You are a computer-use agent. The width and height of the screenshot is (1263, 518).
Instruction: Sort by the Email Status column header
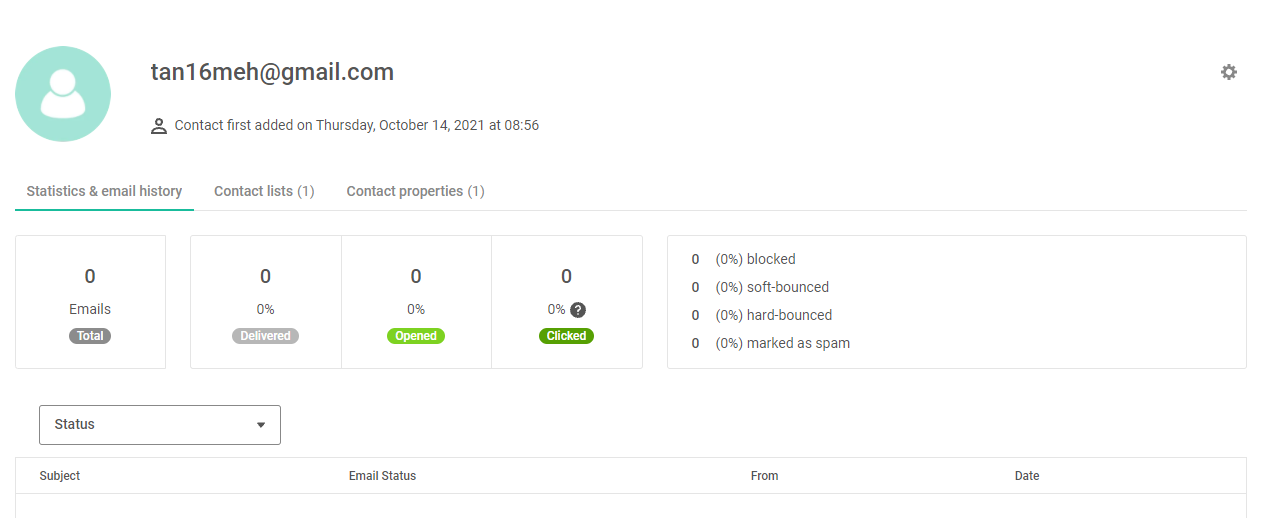(382, 476)
